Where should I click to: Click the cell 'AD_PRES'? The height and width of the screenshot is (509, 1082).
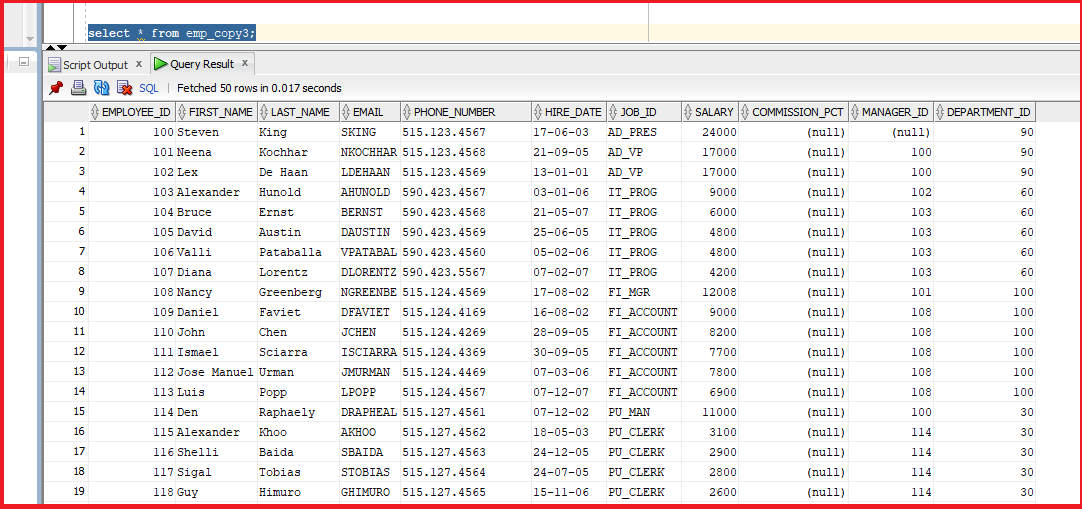coord(644,132)
